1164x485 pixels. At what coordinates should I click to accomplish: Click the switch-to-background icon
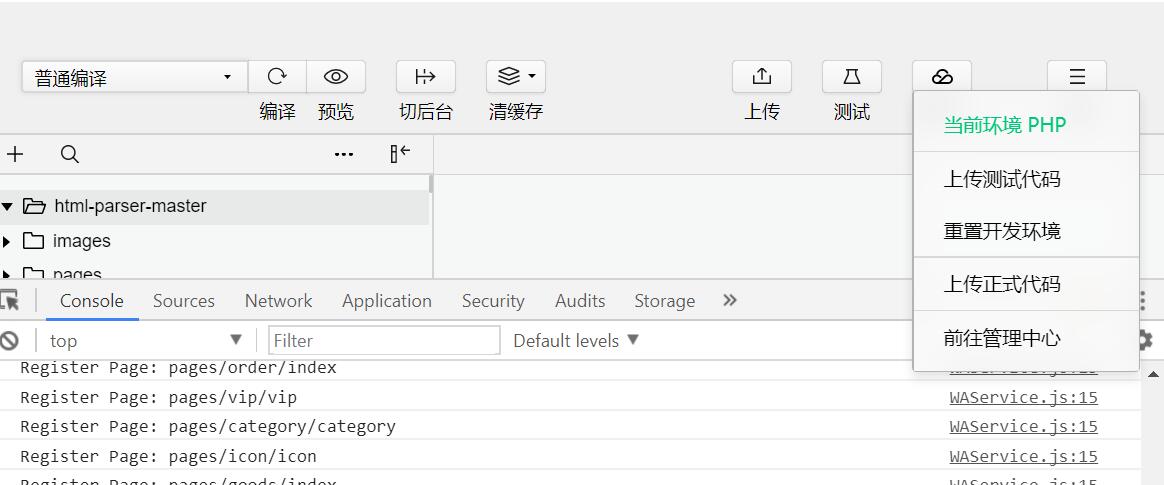[425, 77]
